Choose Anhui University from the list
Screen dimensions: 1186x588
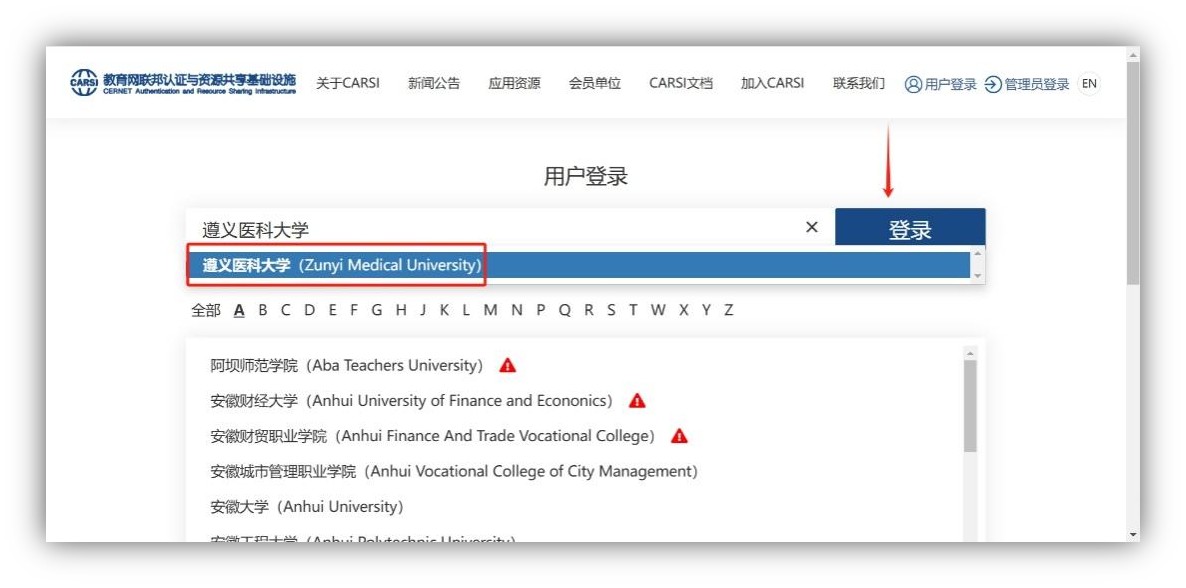click(306, 507)
